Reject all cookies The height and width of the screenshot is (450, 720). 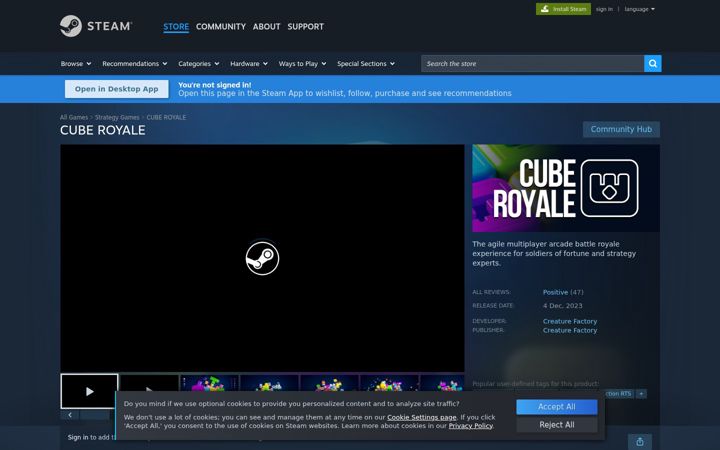[557, 425]
